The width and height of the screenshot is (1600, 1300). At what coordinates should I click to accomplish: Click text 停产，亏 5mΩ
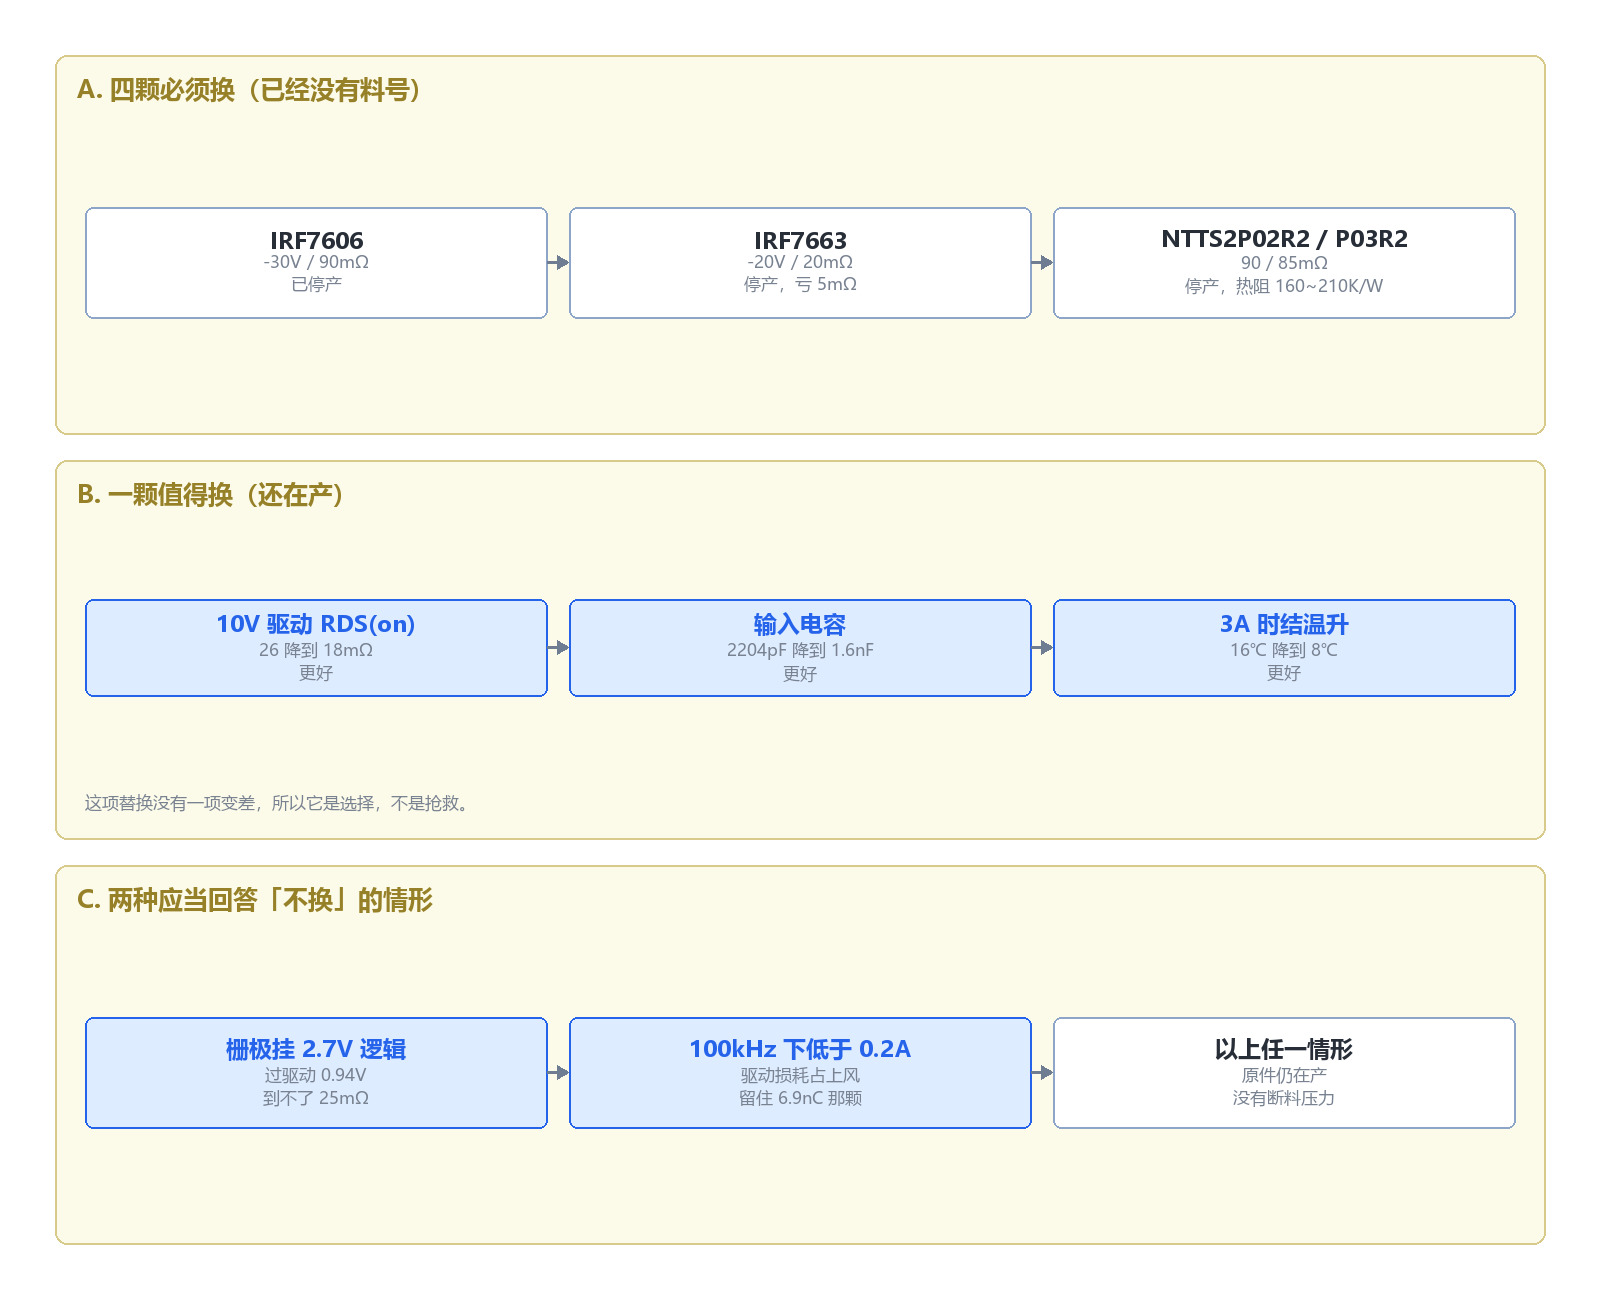pos(800,284)
